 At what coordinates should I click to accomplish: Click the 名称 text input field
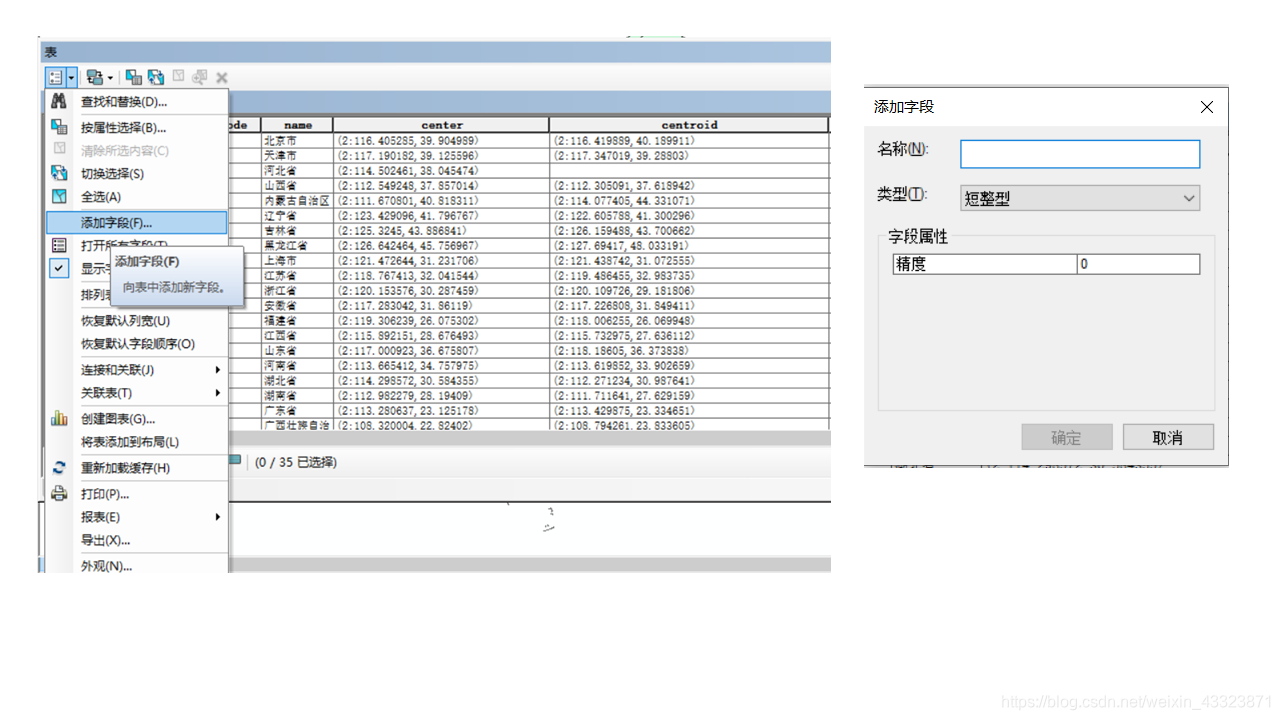[x=1080, y=153]
